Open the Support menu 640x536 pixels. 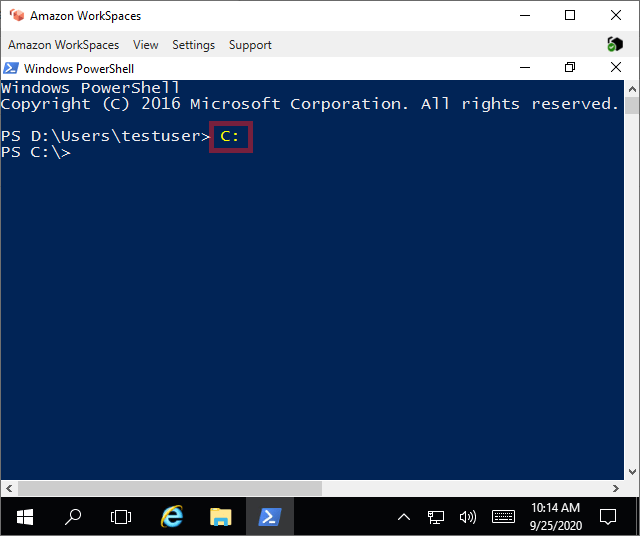pos(250,44)
